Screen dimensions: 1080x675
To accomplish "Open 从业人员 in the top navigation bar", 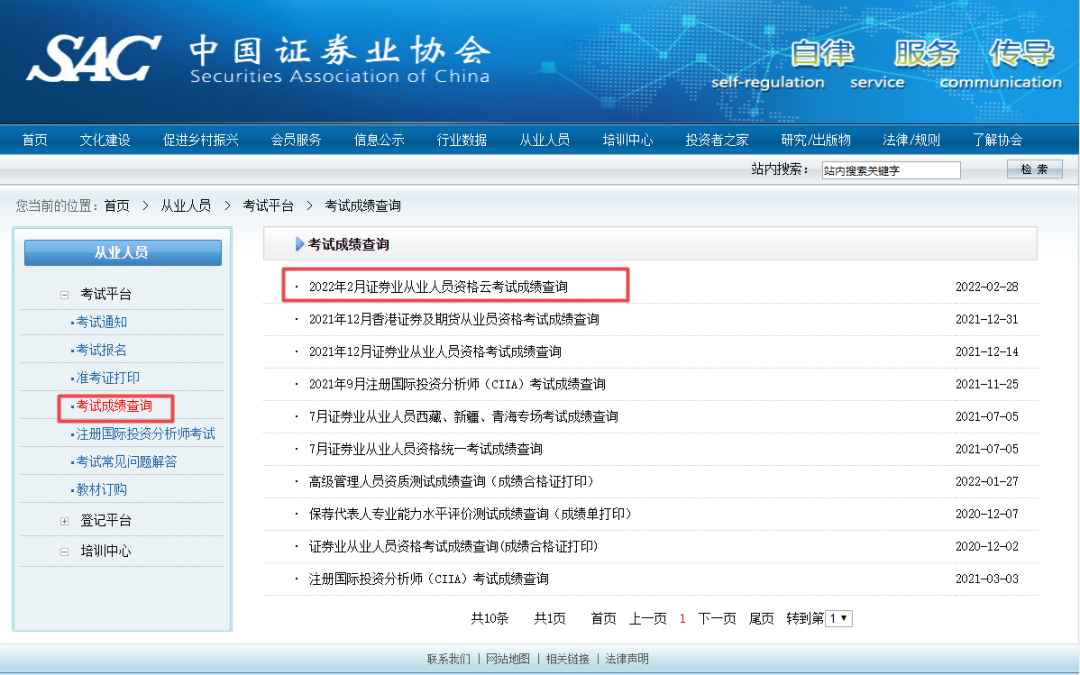I will 544,140.
